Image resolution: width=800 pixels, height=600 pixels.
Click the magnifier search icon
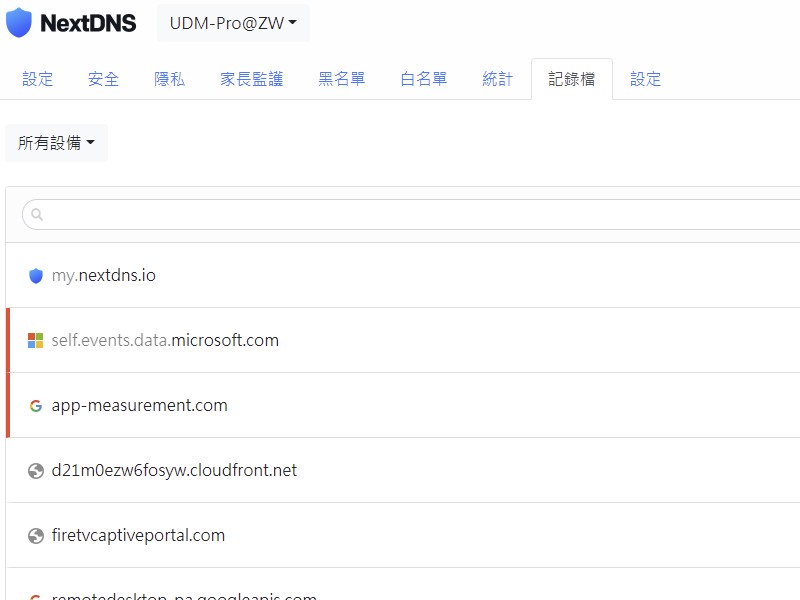click(37, 214)
